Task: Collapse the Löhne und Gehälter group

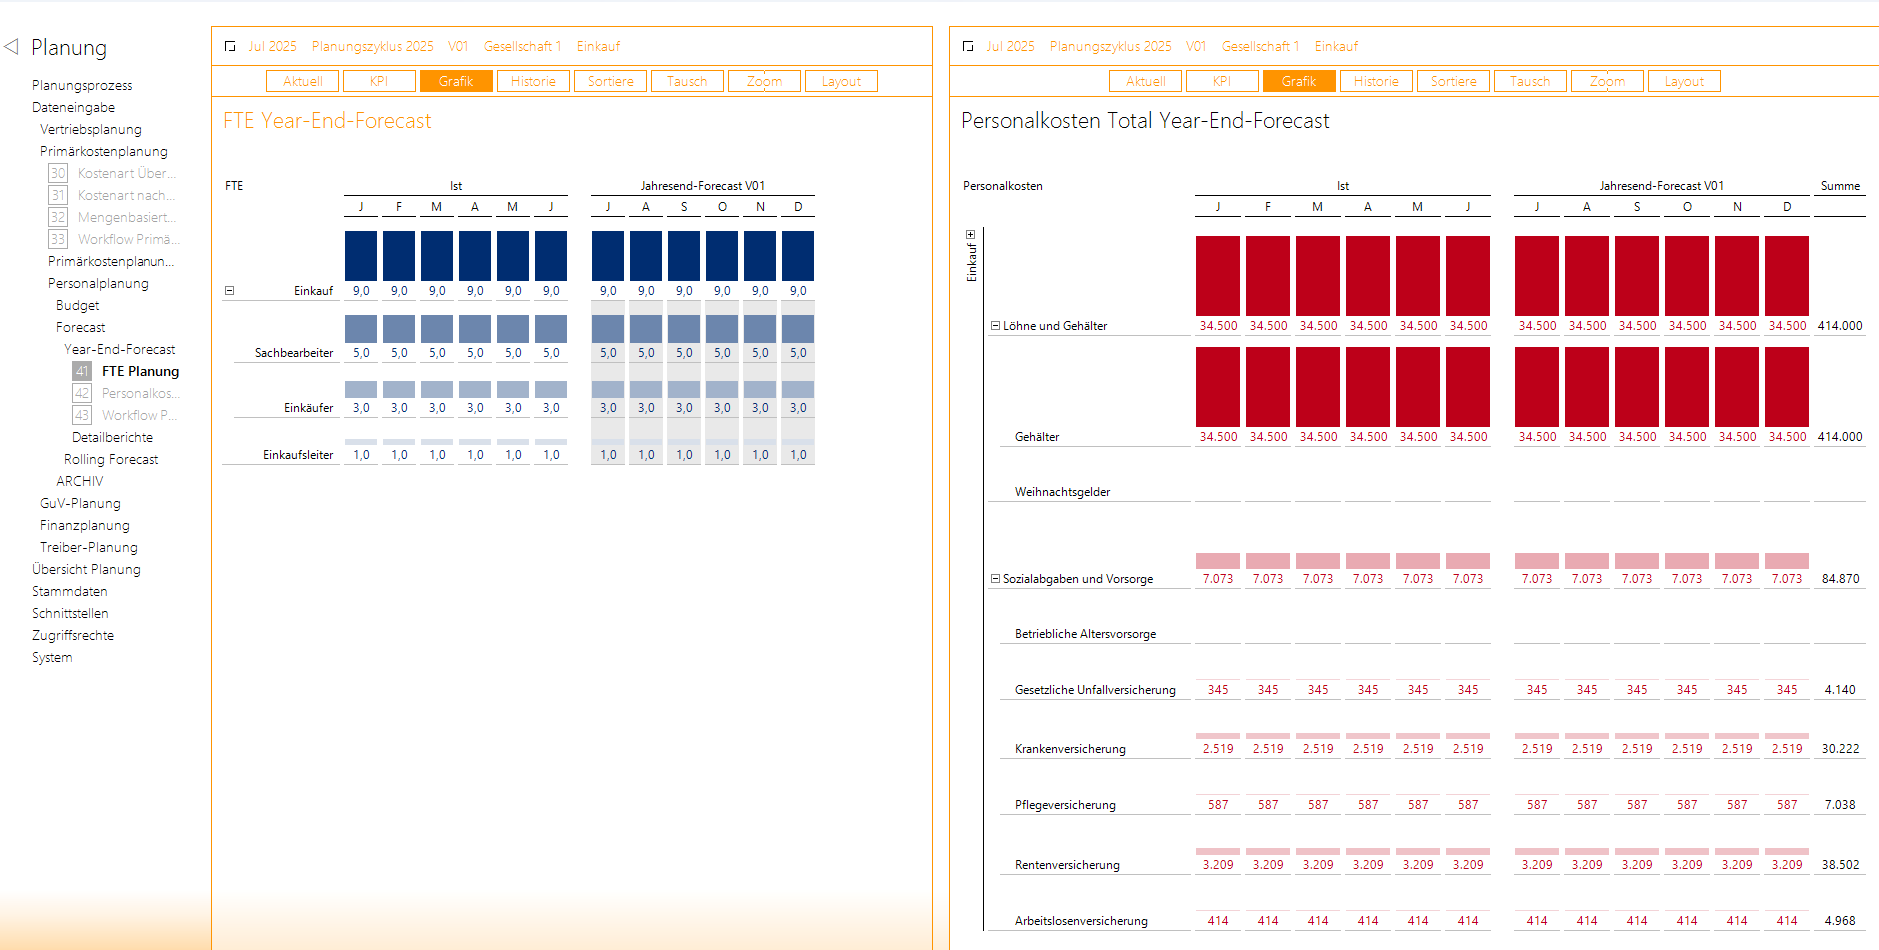Action: coord(995,326)
